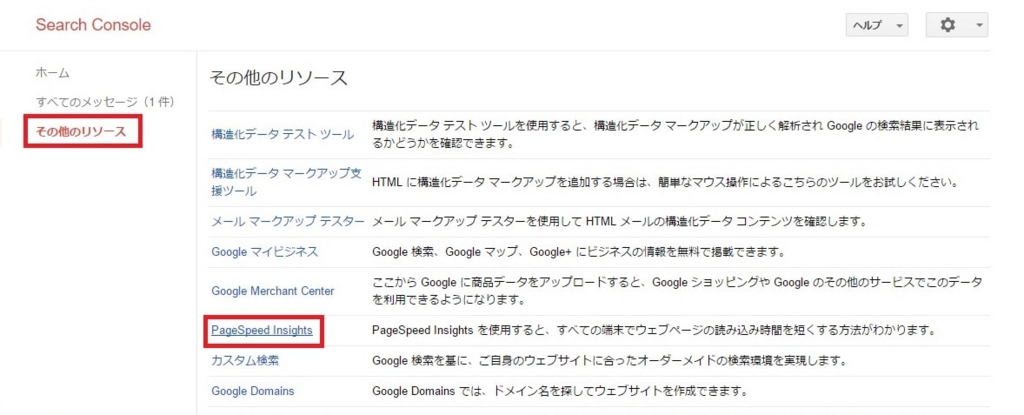Open the メール マークアップ テスター link
1024x415 pixels.
(x=288, y=221)
